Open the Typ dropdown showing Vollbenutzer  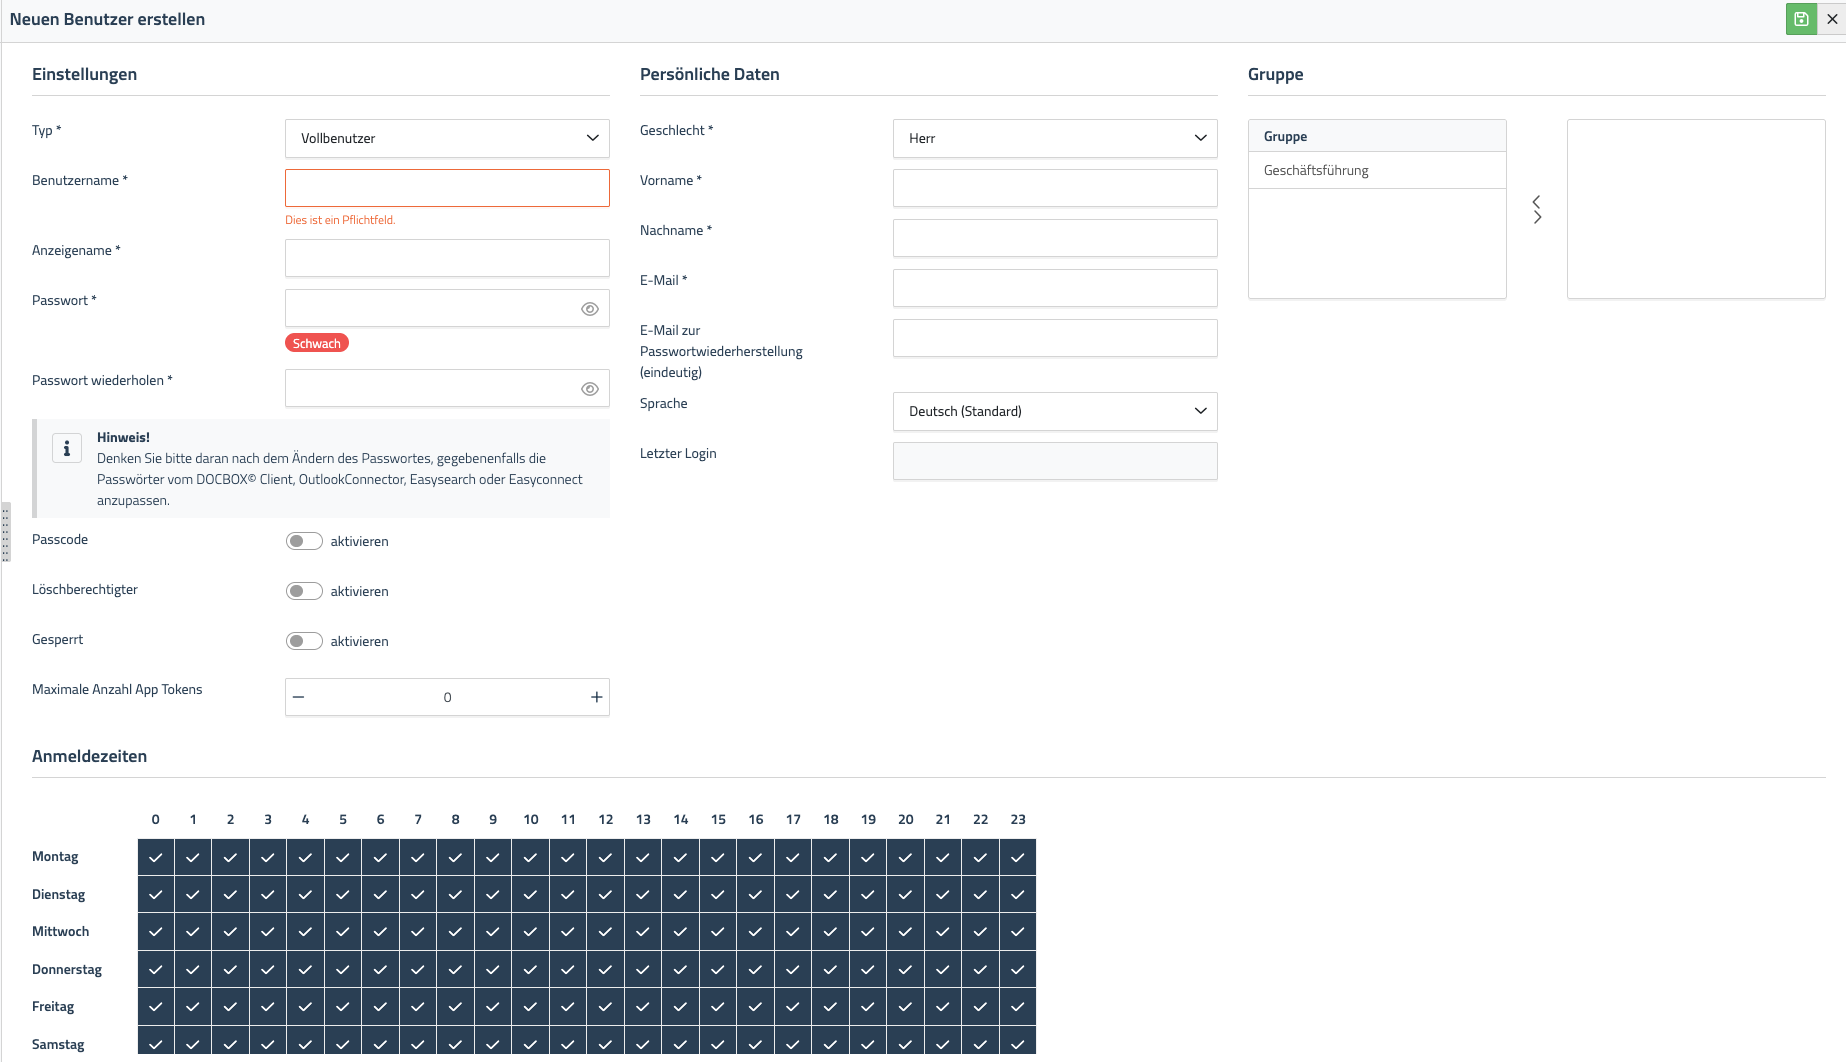[x=447, y=138]
